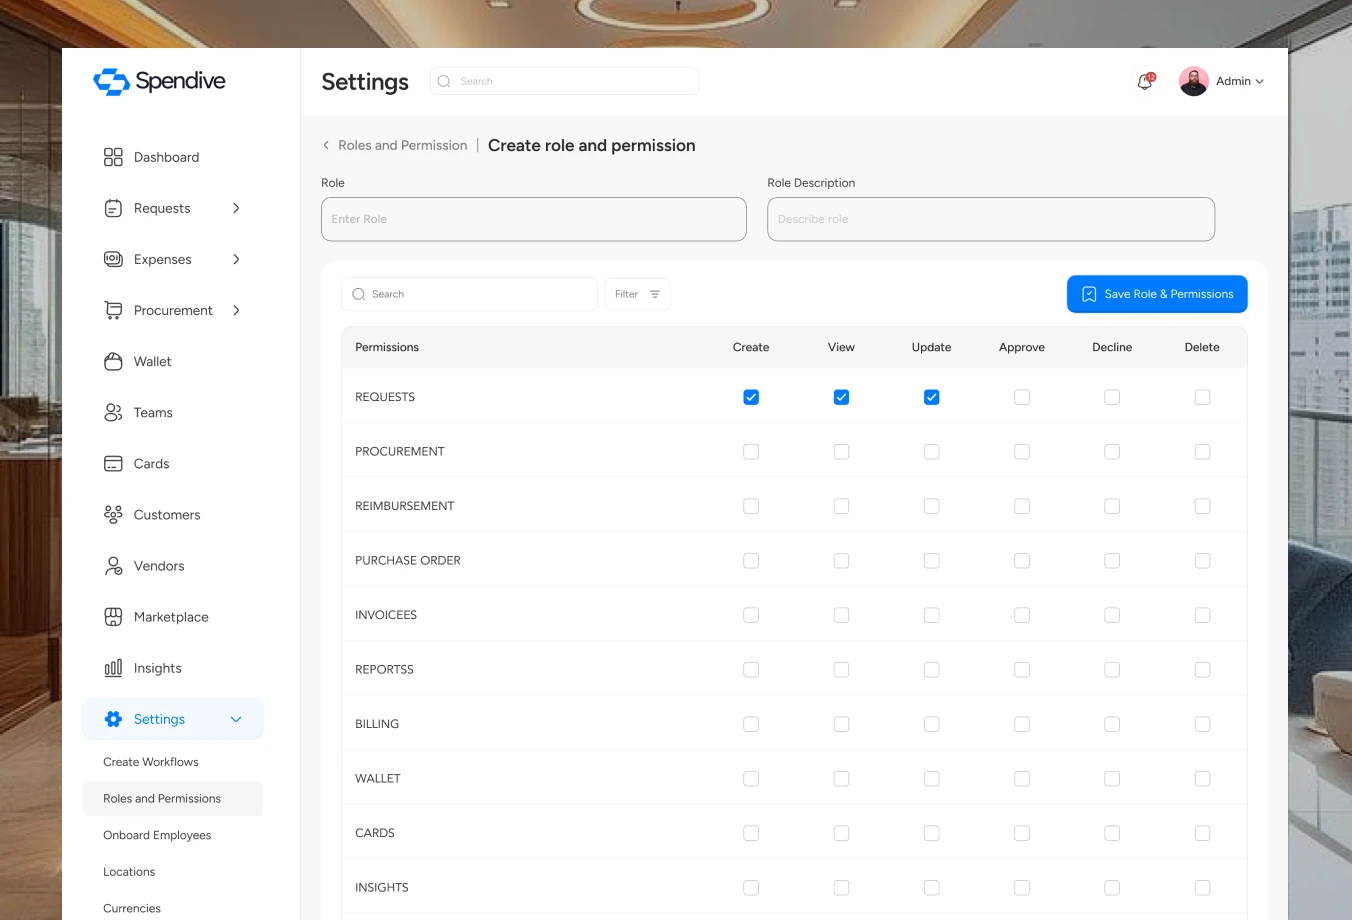1352x920 pixels.
Task: Click the Teams people icon
Action: pyautogui.click(x=113, y=412)
